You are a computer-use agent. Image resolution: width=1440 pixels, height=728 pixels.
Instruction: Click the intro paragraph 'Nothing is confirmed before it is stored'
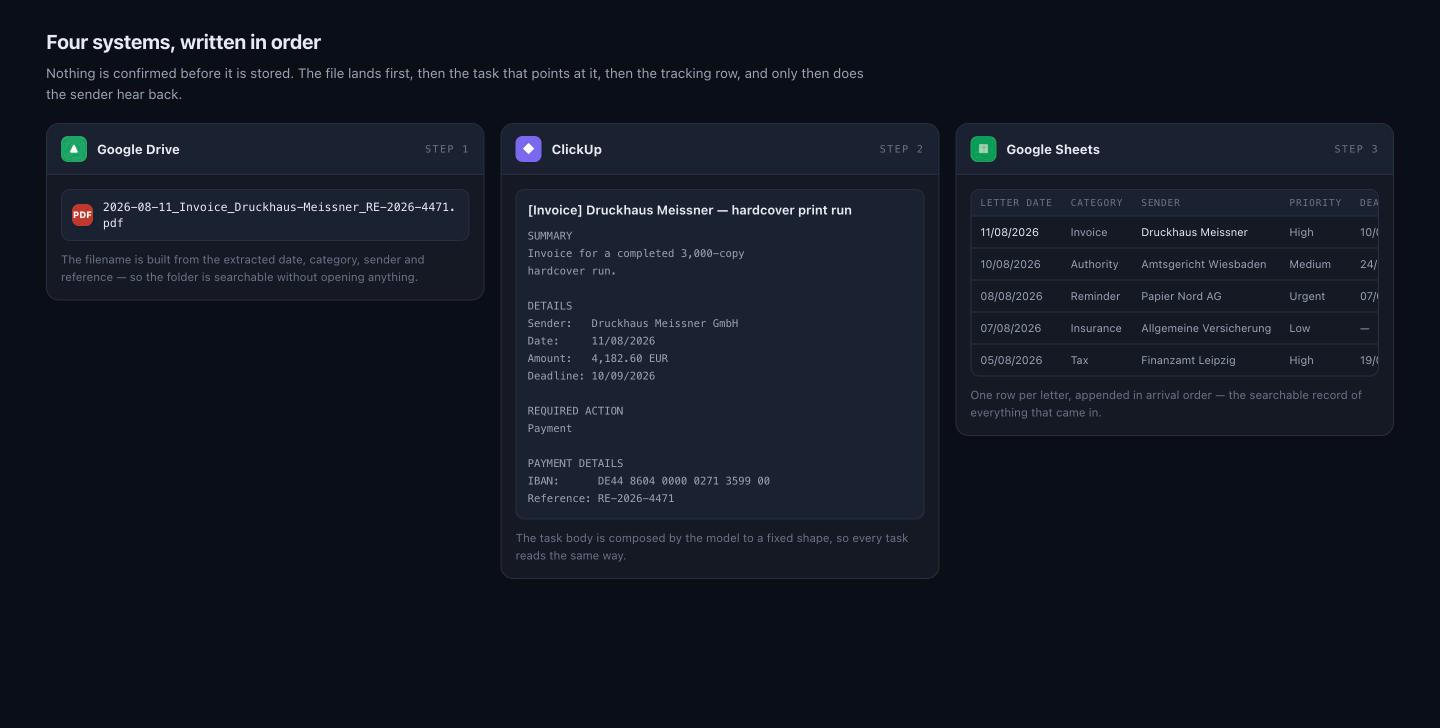coord(455,84)
